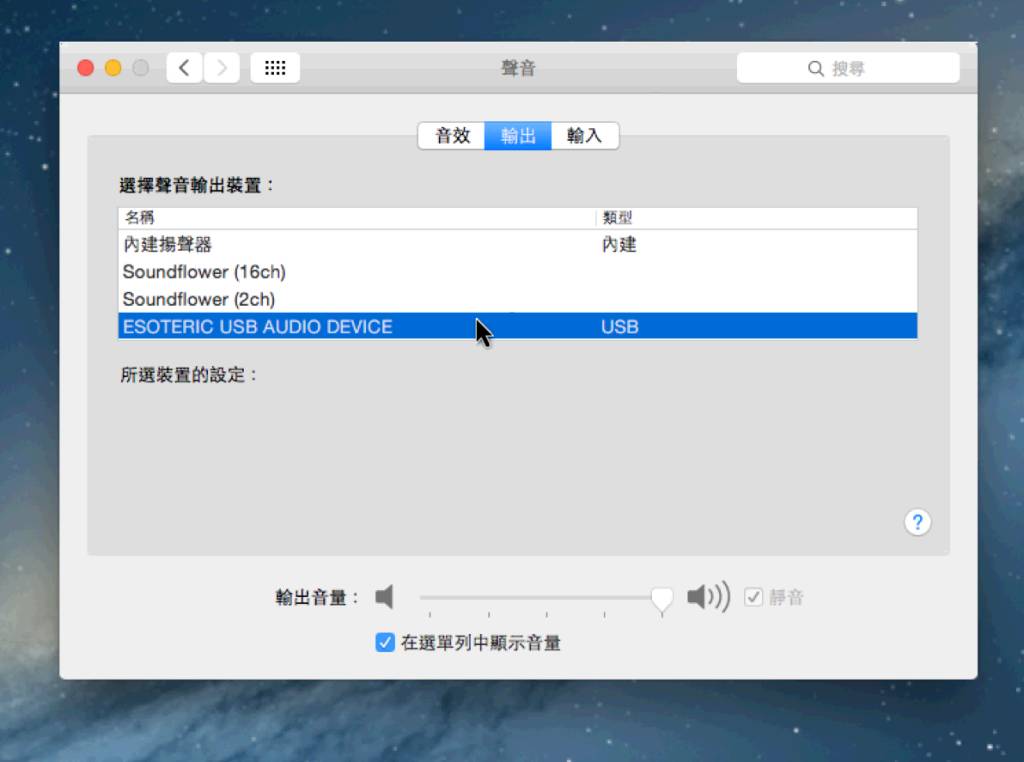Click the back navigation arrow
1024x762 pixels.
click(184, 67)
